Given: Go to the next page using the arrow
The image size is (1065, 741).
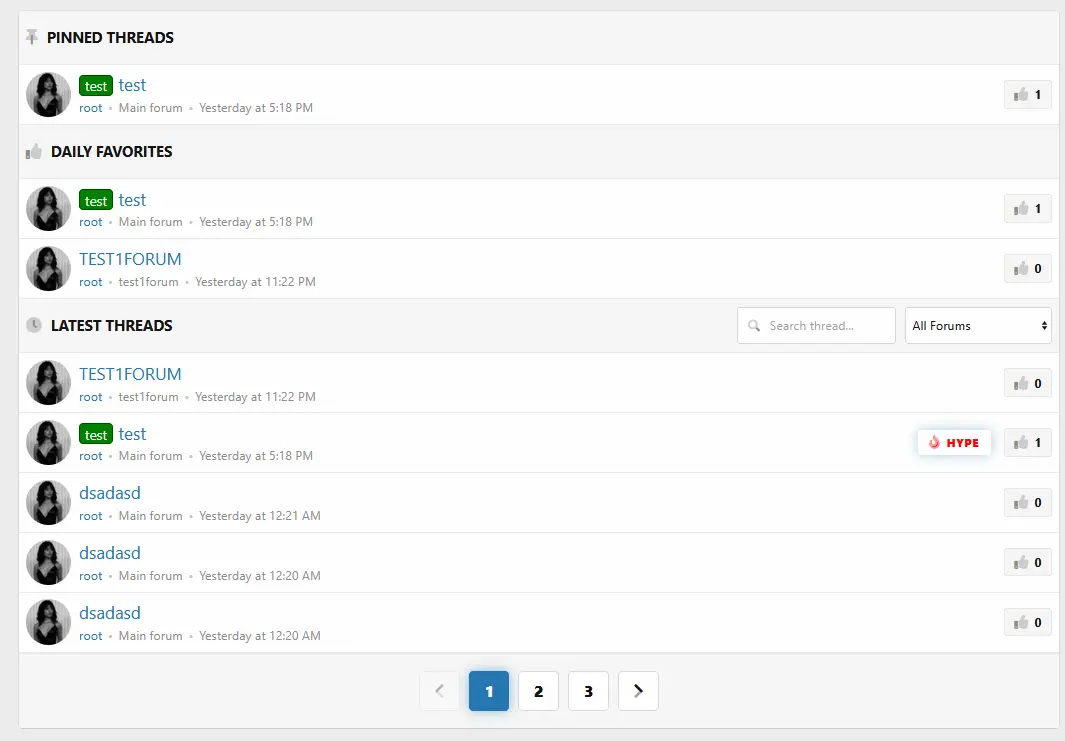Looking at the screenshot, I should point(638,691).
